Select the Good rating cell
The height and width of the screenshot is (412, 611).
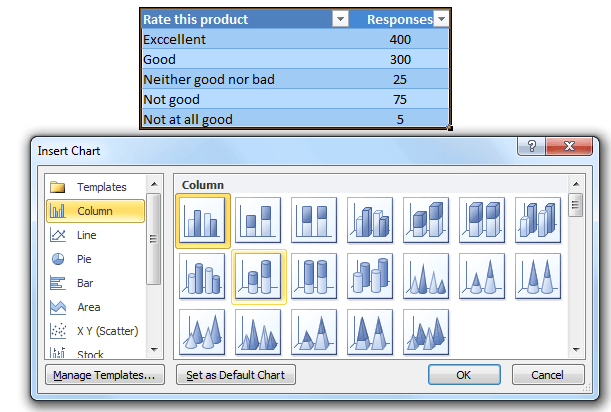[x=245, y=59]
